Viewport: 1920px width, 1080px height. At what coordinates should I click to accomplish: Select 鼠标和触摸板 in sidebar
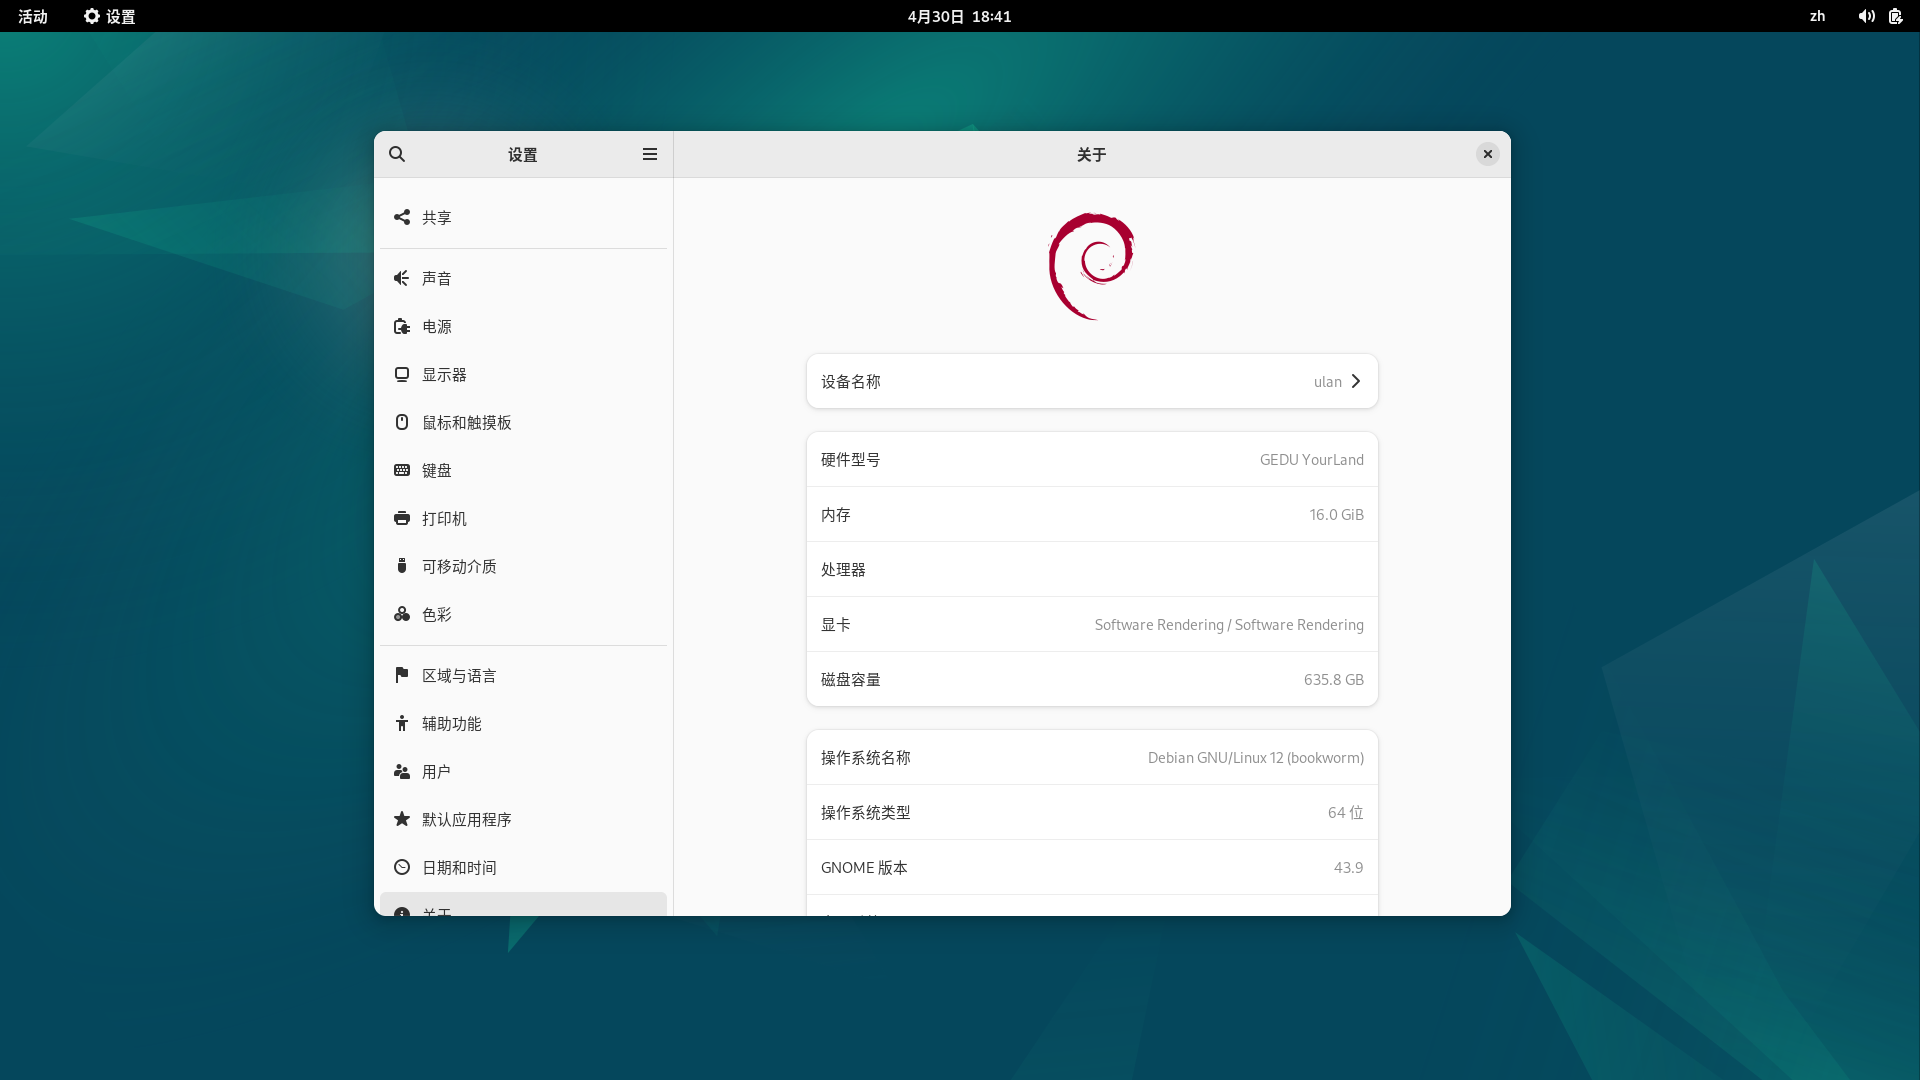(523, 422)
